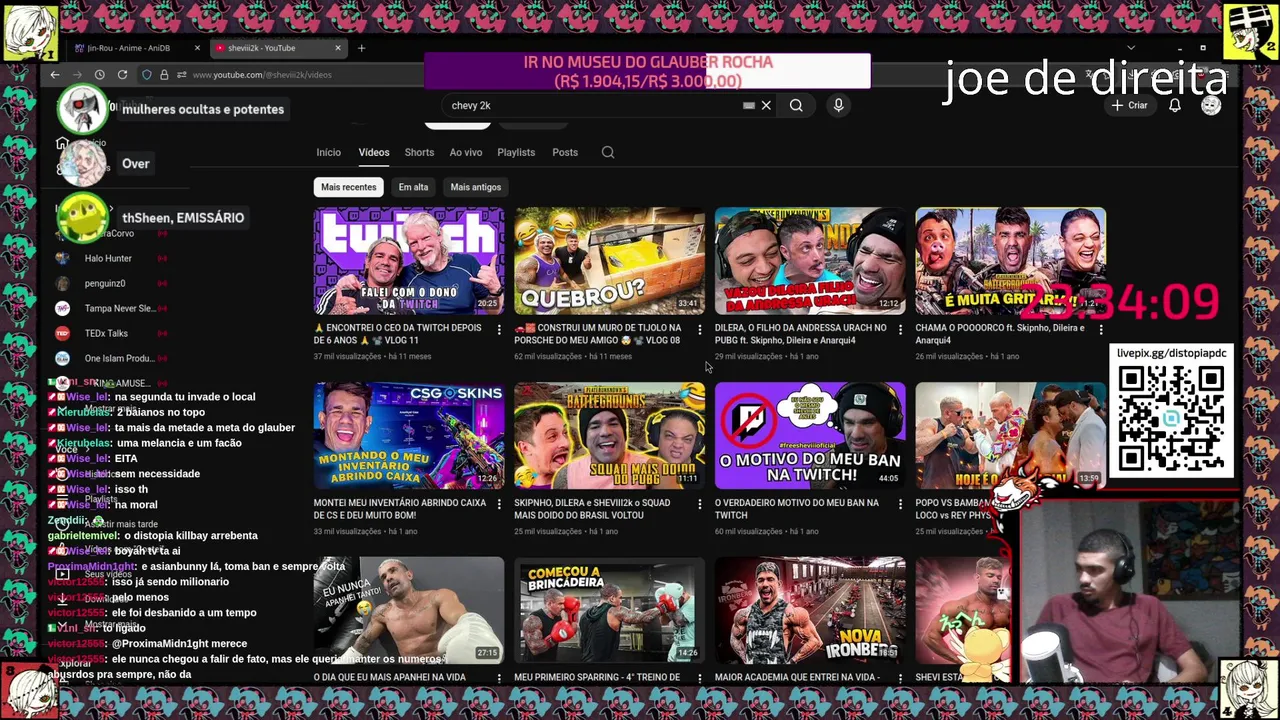Viewport: 1280px width, 720px height.
Task: Close the Jin-Rou AniDB tab
Action: [197, 48]
